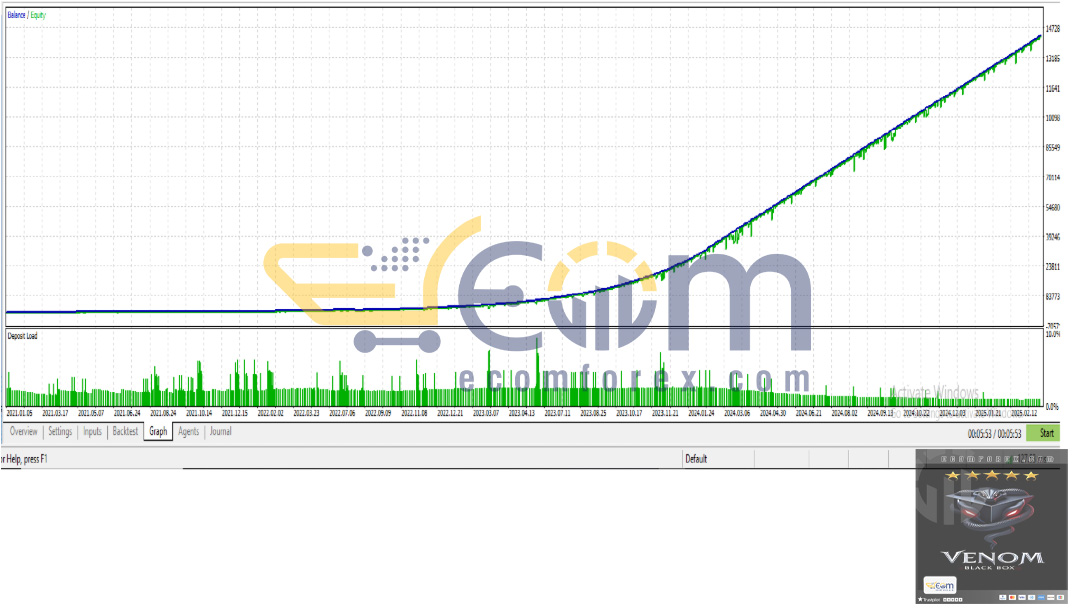The image size is (1074, 608).
Task: Click the 10.0% deposit load axis label
Action: coord(1053,334)
